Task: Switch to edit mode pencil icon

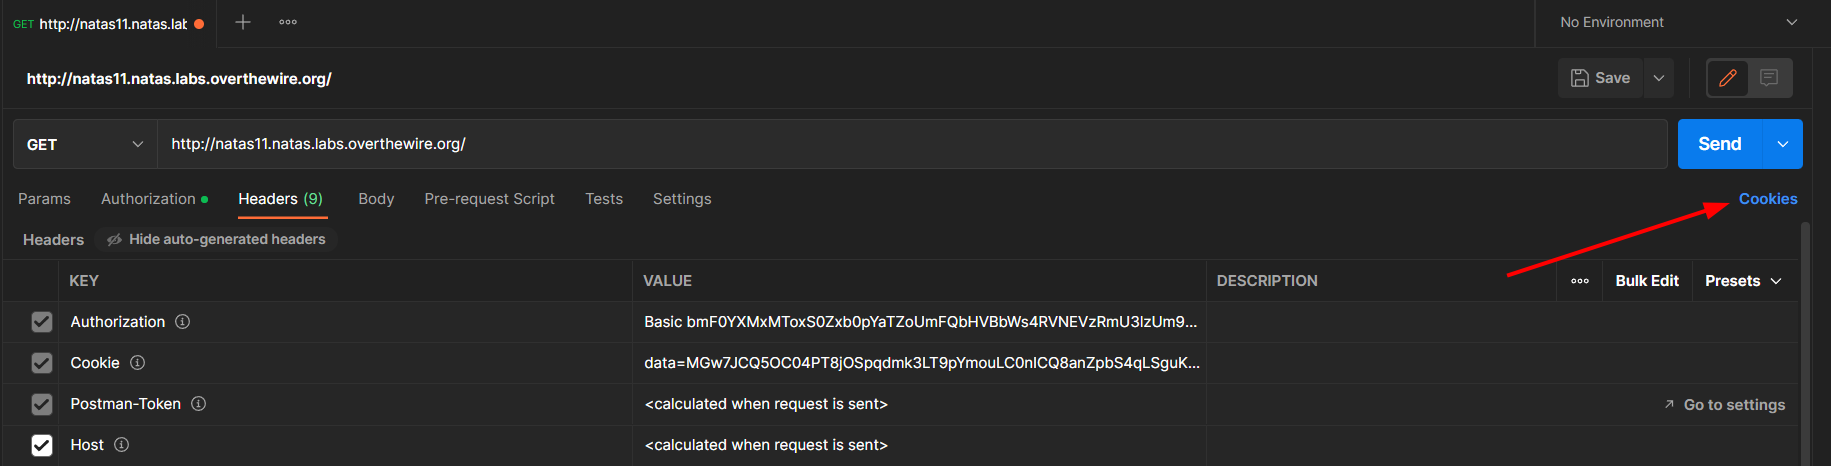Action: click(1727, 78)
